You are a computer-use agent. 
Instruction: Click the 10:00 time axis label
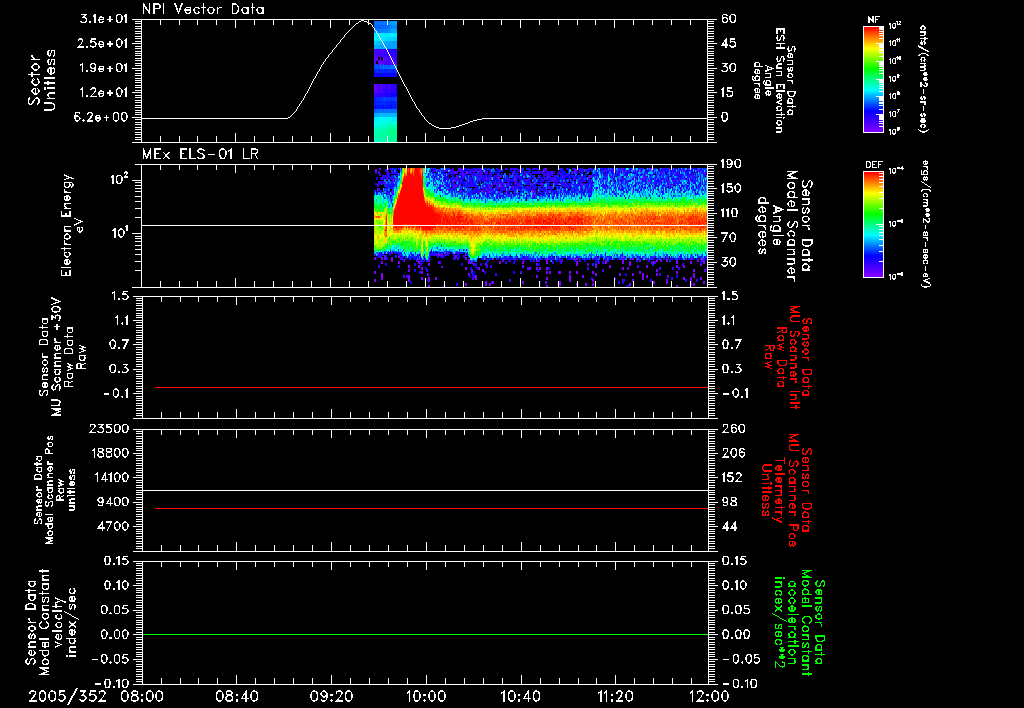click(x=426, y=696)
